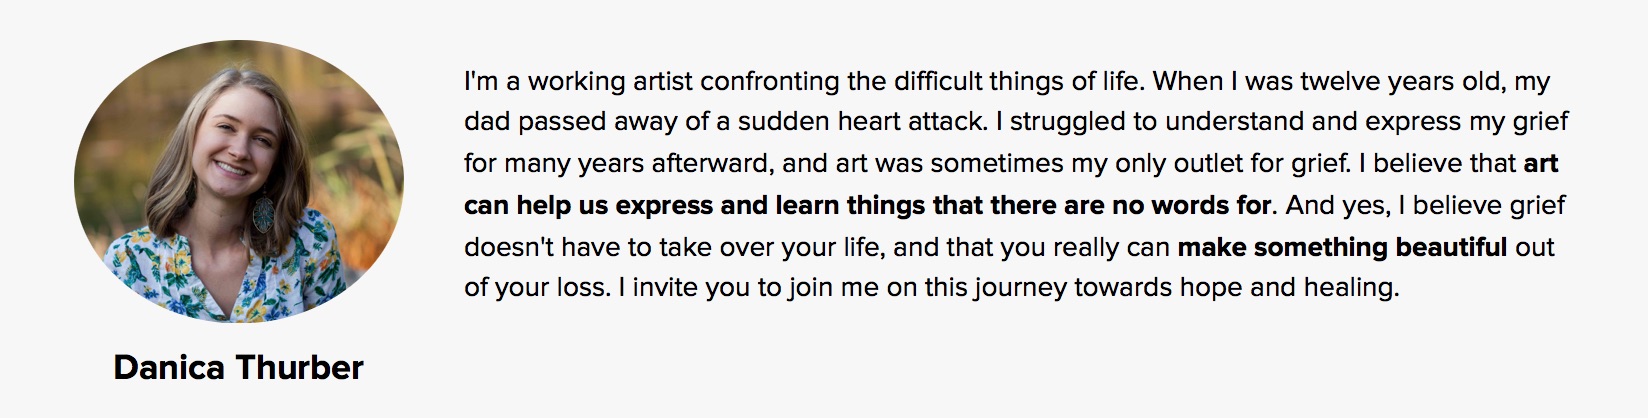1648x418 pixels.
Task: Click the bold word 'art' ending third line
Action: point(1541,163)
